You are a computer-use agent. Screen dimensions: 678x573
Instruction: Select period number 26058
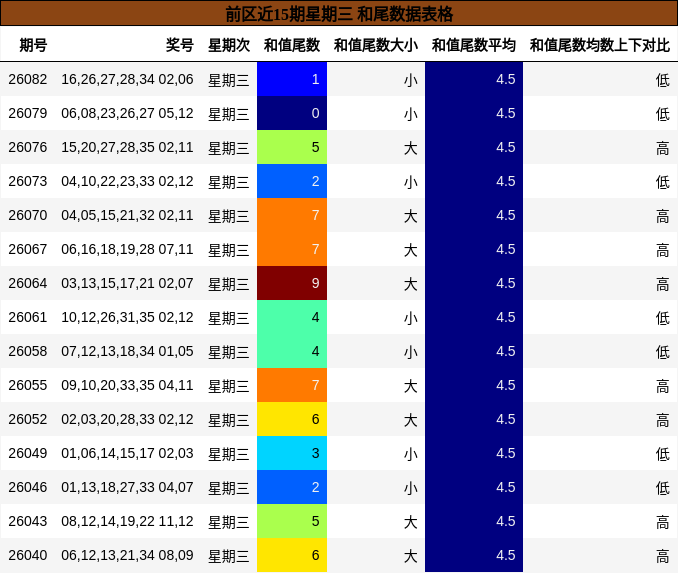pos(28,351)
